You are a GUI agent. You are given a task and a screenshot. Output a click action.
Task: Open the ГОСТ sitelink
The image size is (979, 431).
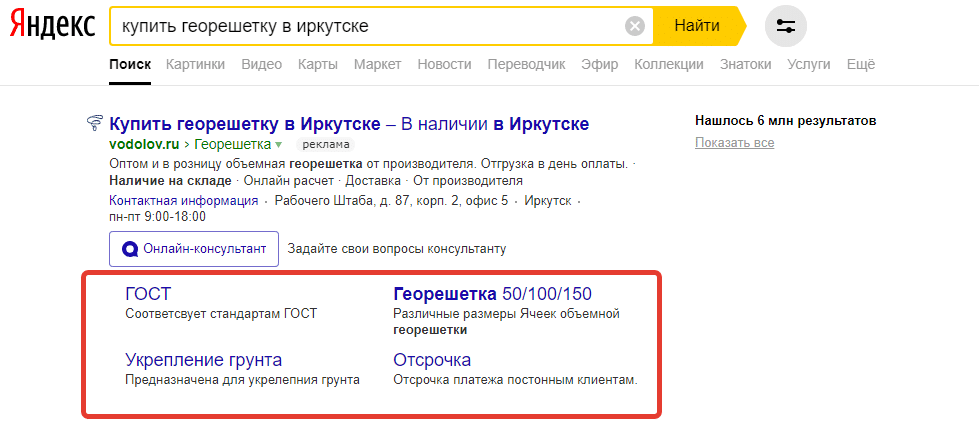(x=148, y=294)
